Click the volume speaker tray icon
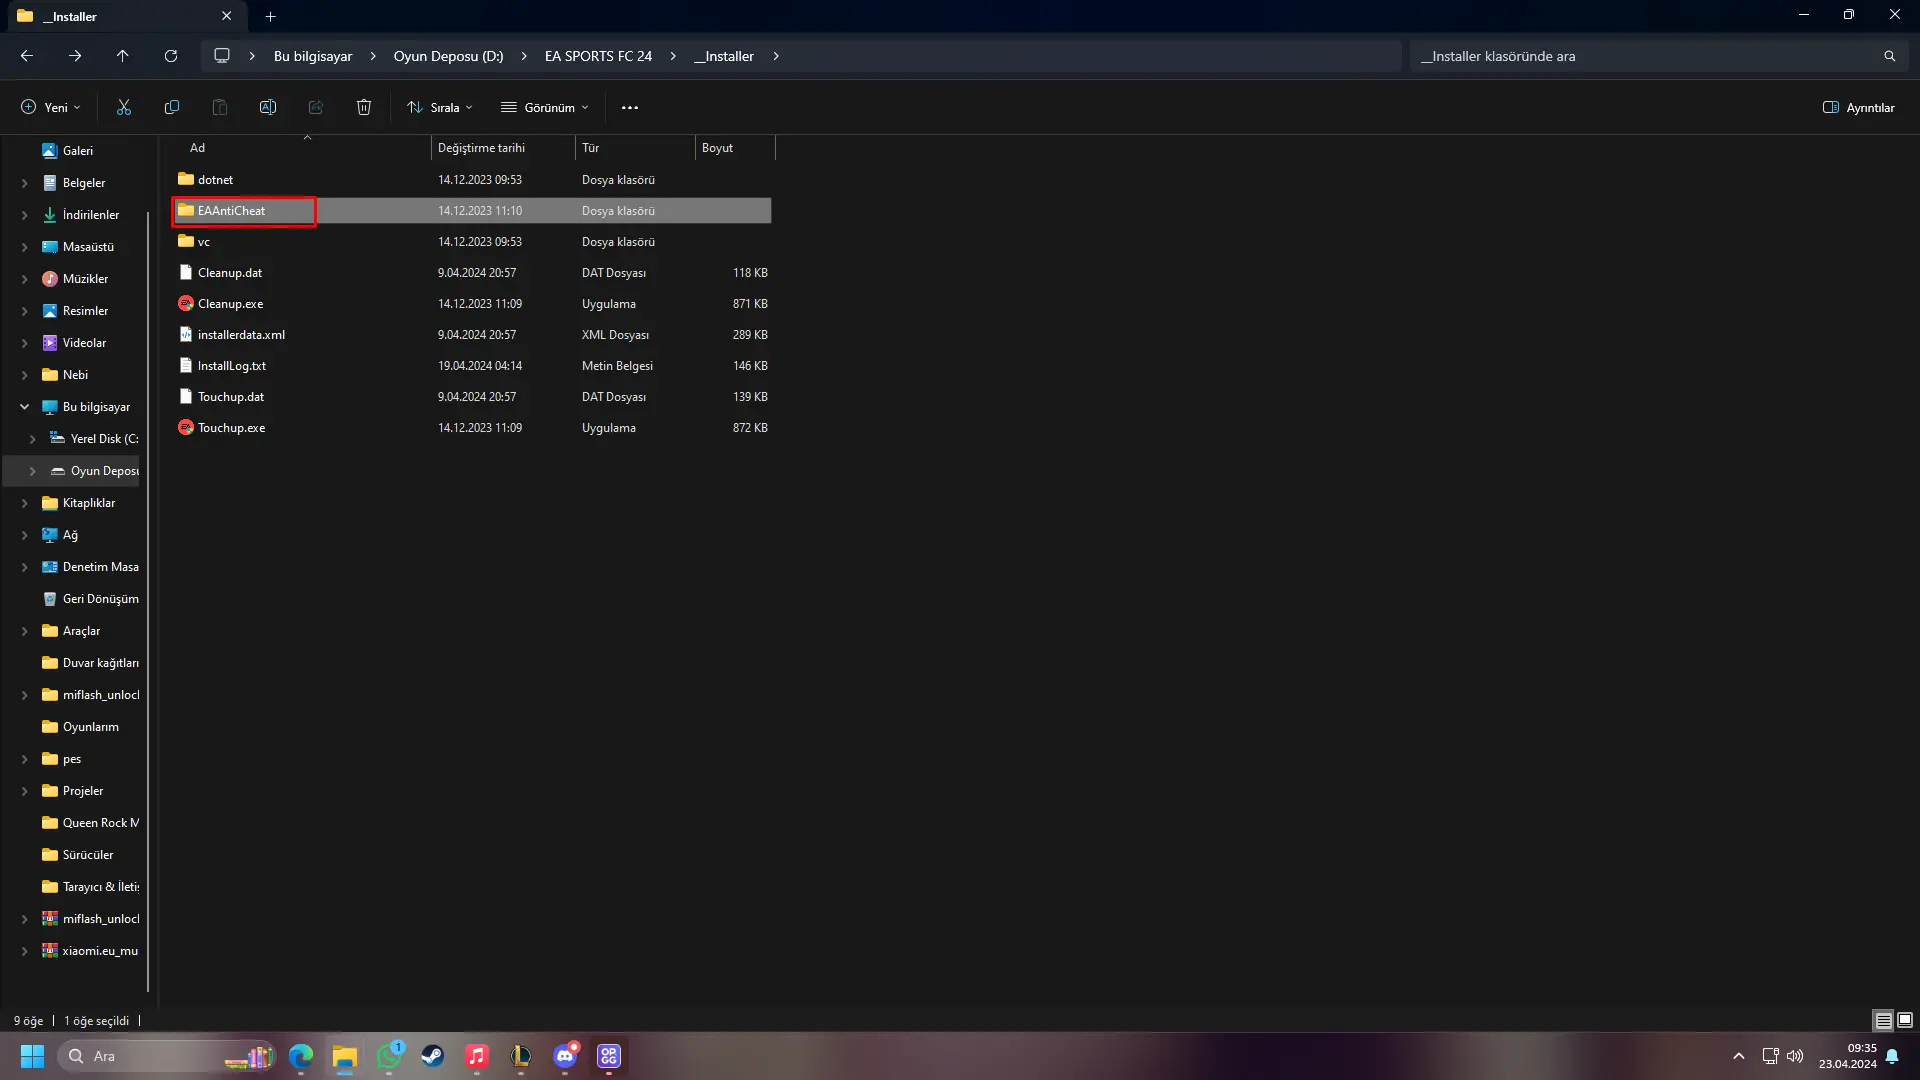This screenshot has height=1080, width=1920. pyautogui.click(x=1795, y=1056)
